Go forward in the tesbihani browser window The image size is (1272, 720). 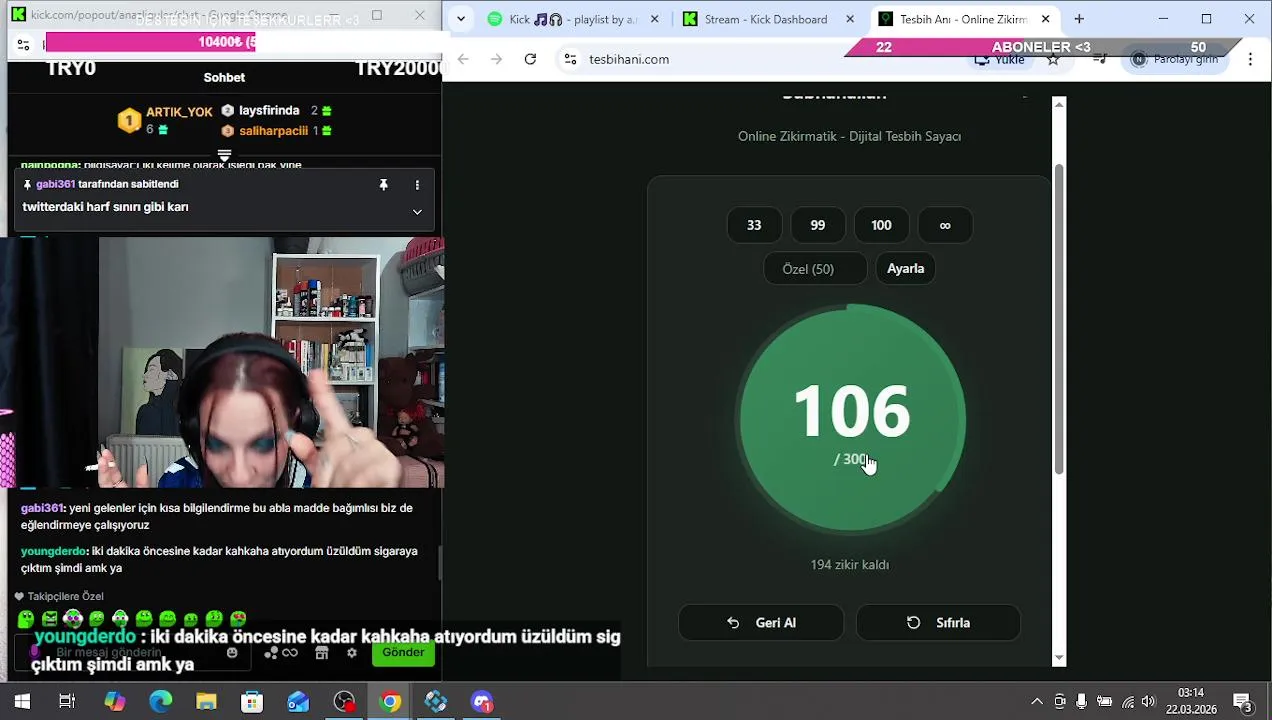496,59
